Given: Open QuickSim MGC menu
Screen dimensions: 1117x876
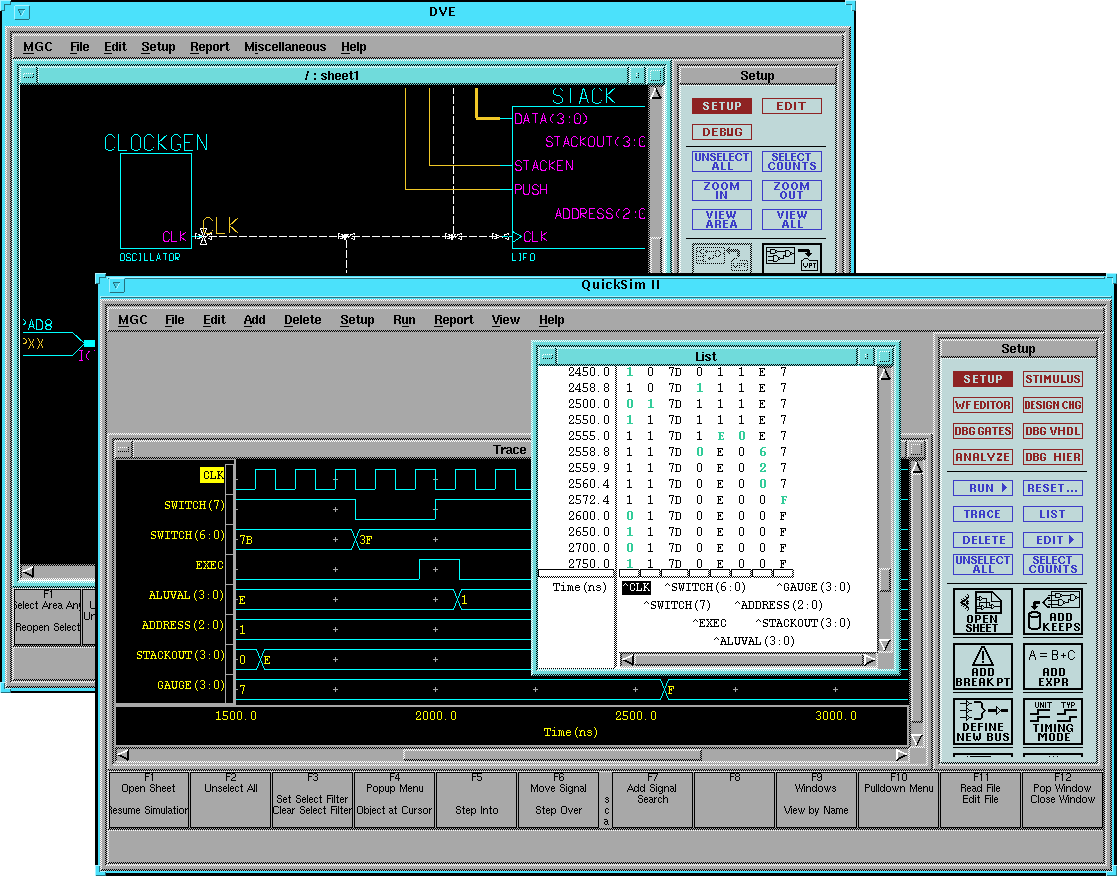Looking at the screenshot, I should tap(133, 320).
